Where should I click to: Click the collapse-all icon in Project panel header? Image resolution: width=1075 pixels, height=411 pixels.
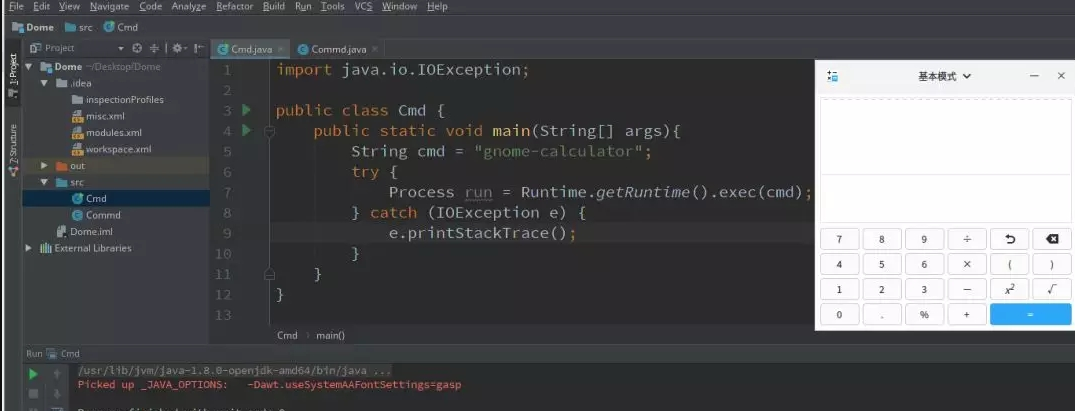154,48
